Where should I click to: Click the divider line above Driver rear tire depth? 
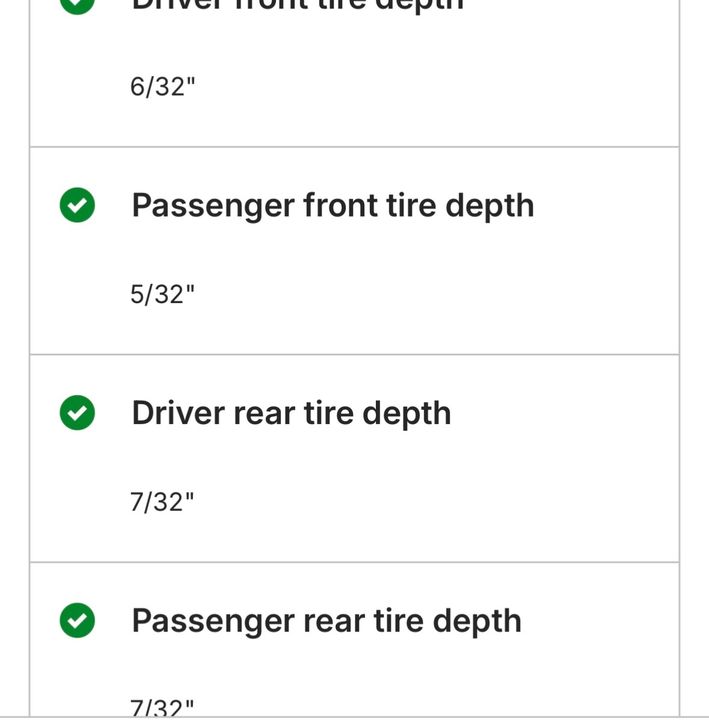[x=354, y=354]
